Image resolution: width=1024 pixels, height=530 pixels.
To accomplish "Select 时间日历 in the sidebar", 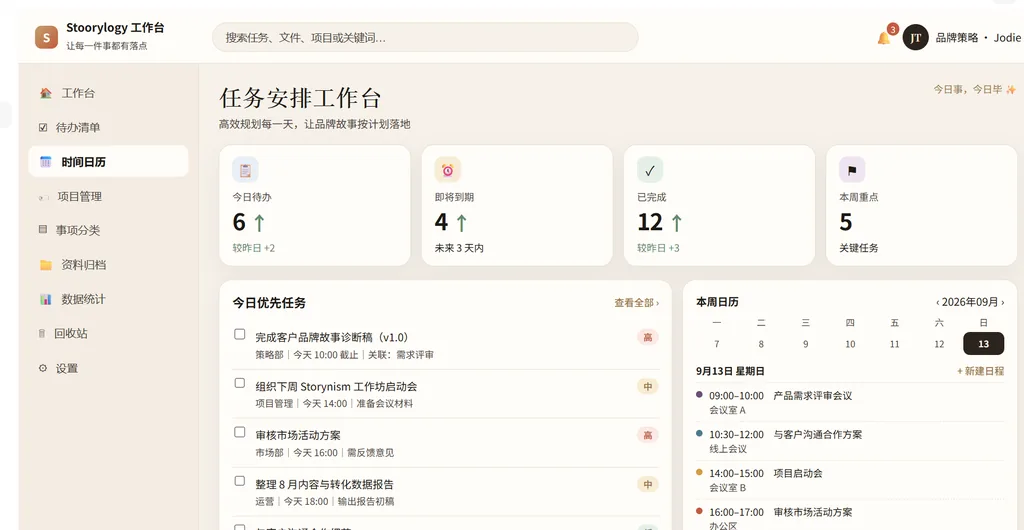I will 108,161.
